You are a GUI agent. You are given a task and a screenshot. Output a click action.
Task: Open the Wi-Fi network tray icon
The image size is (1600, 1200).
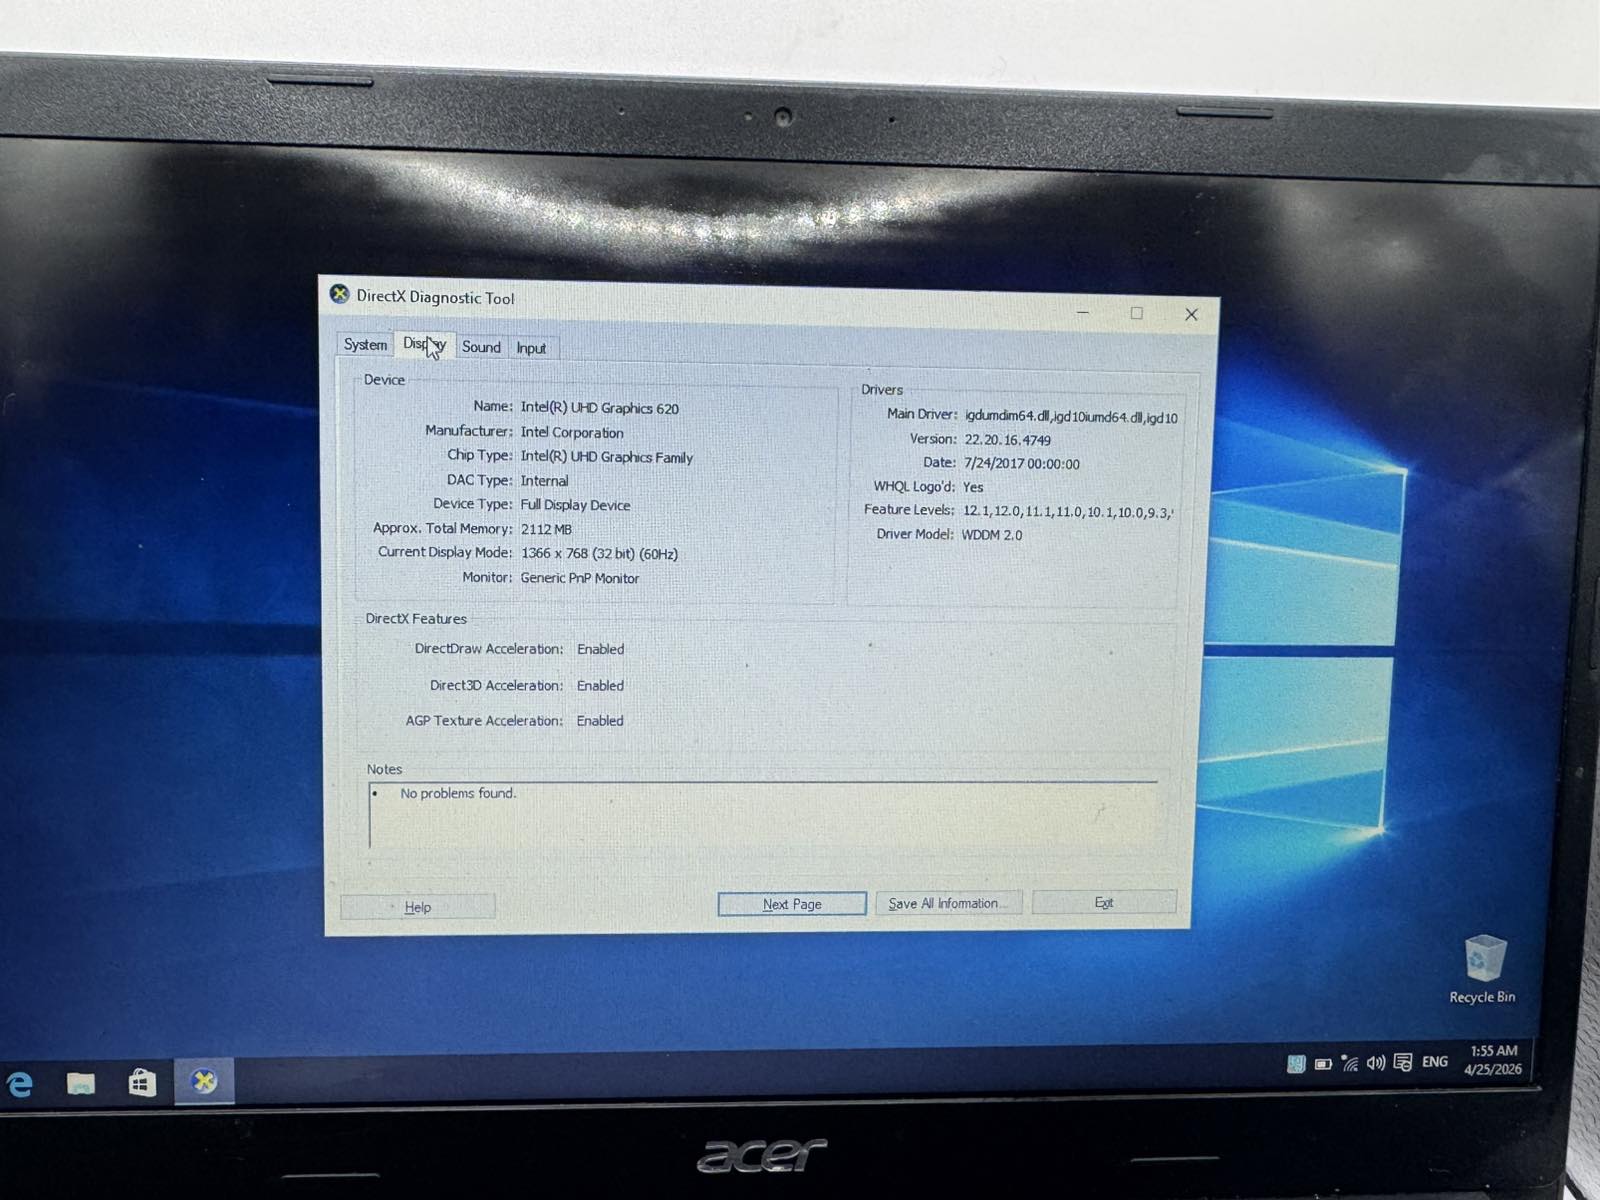tap(1350, 1064)
